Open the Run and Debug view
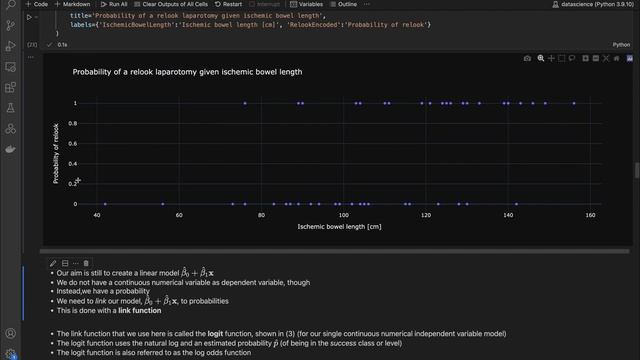Screen dimensions: 640x360 (10, 46)
